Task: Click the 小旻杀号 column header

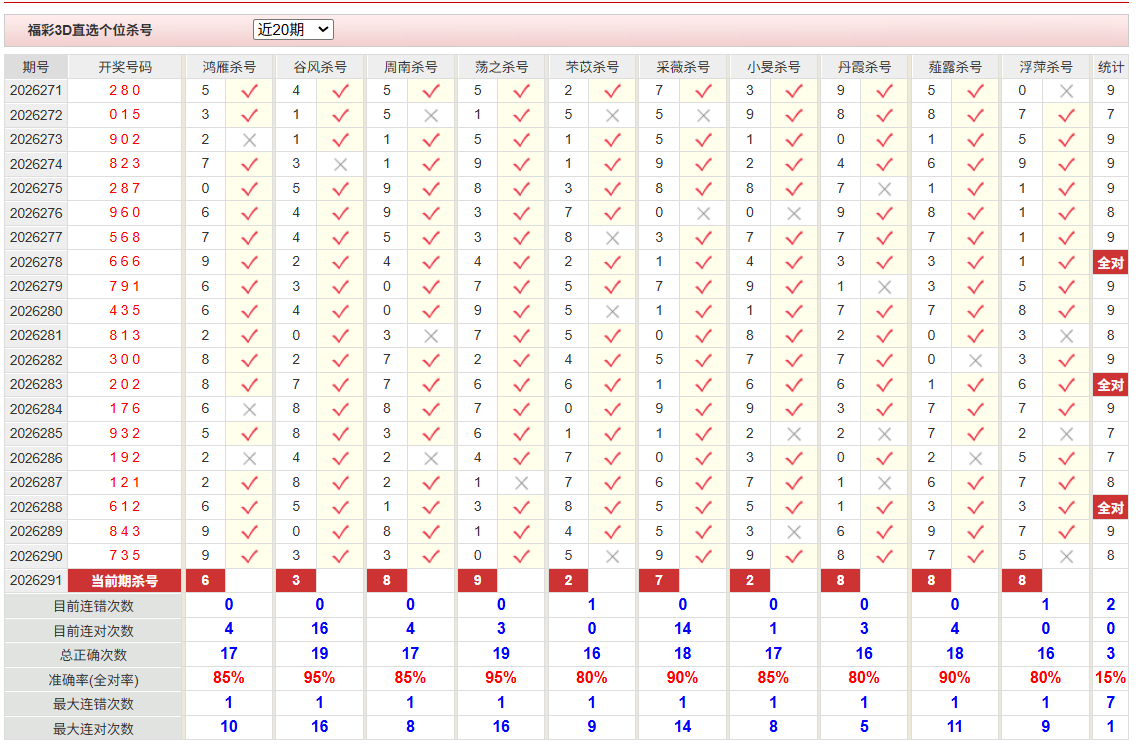Action: pyautogui.click(x=774, y=67)
